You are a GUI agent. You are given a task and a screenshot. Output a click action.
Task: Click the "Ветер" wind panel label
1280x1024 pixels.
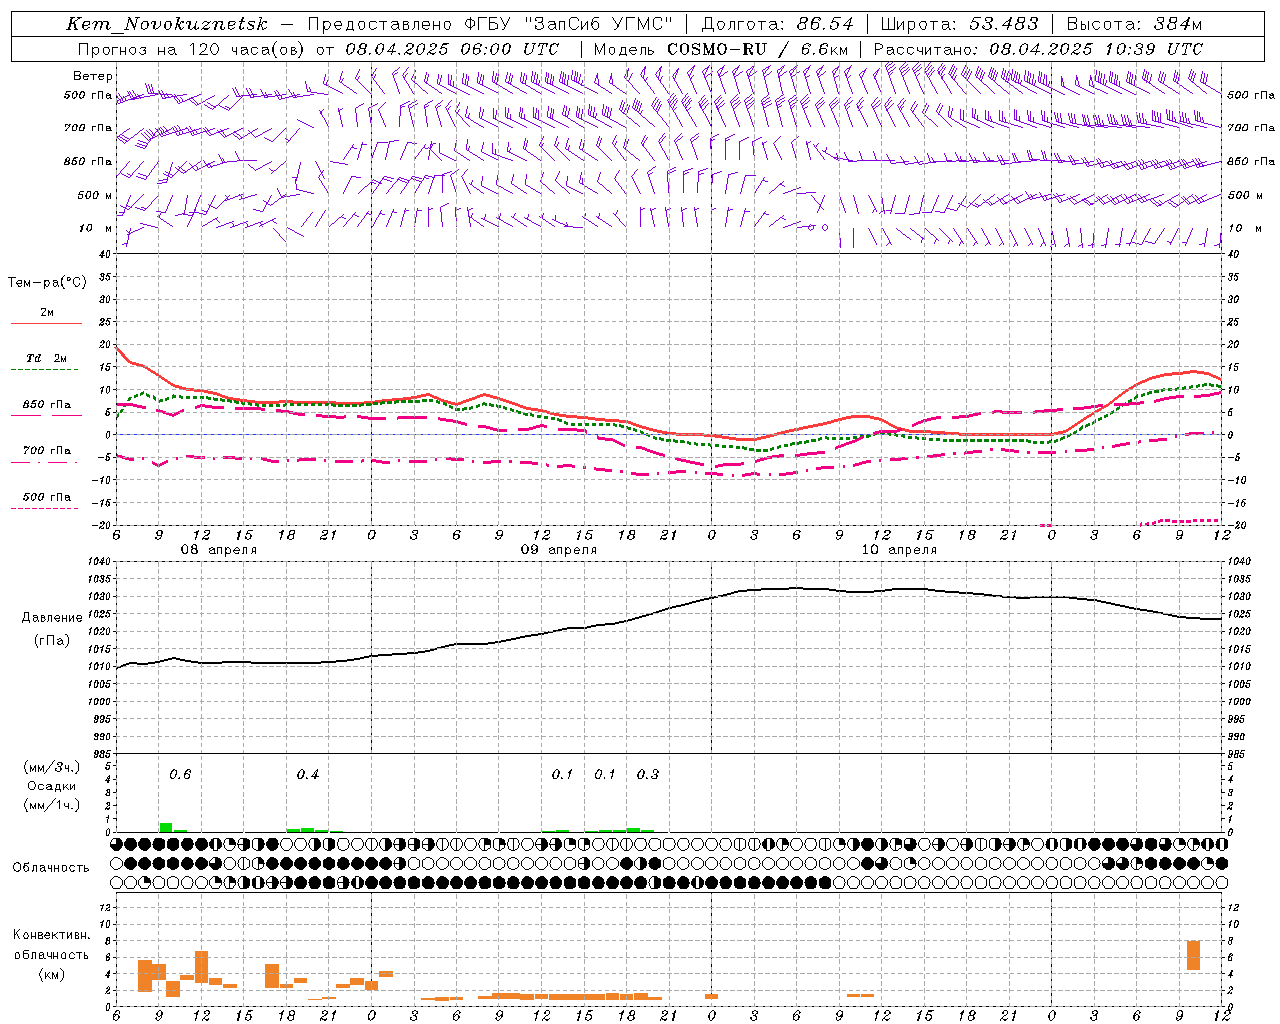pos(93,76)
